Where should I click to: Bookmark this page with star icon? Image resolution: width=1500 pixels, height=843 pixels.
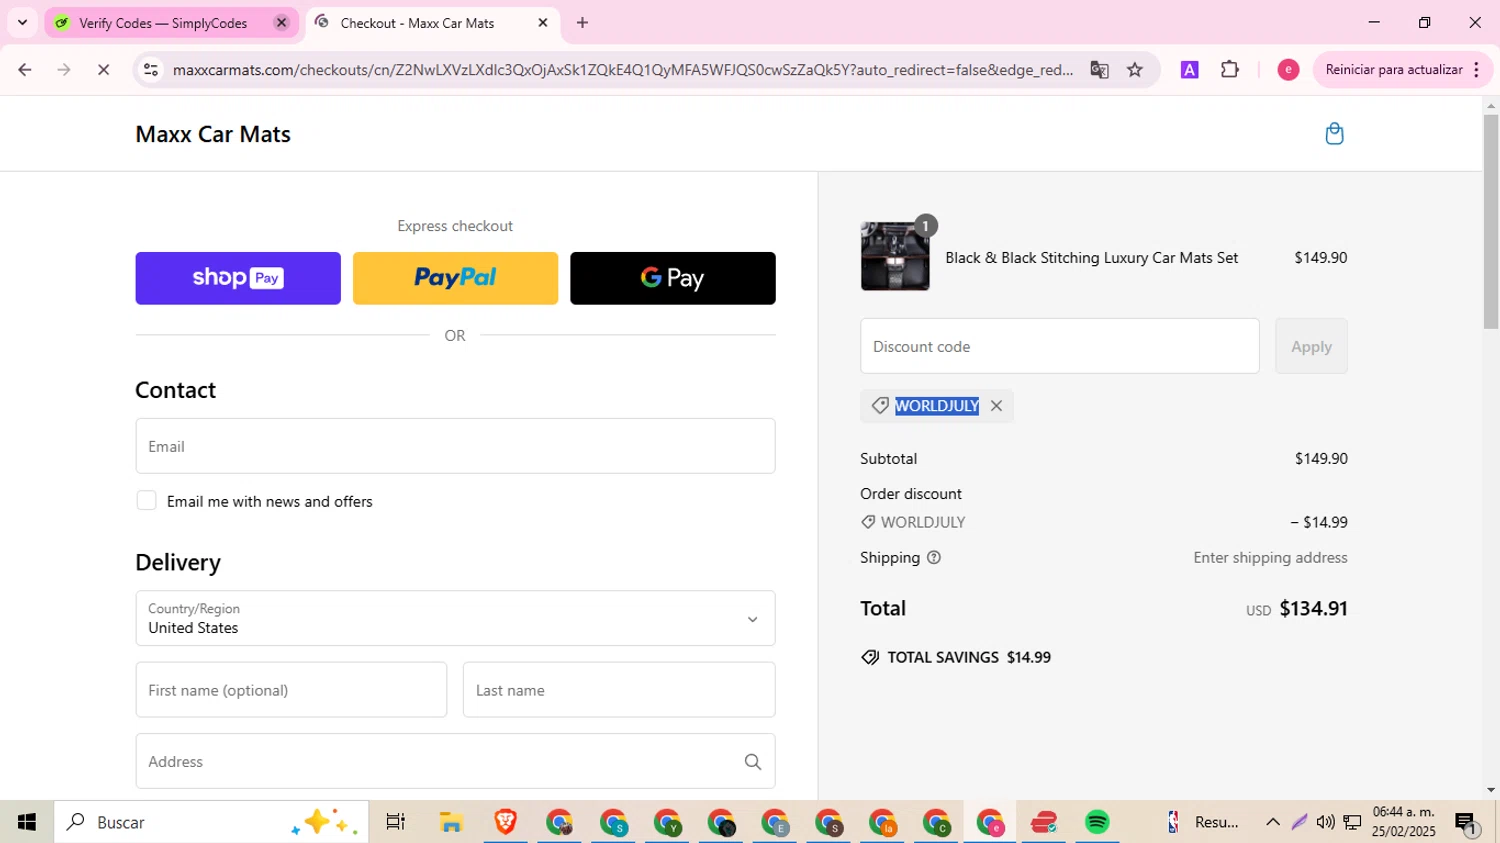pos(1135,70)
